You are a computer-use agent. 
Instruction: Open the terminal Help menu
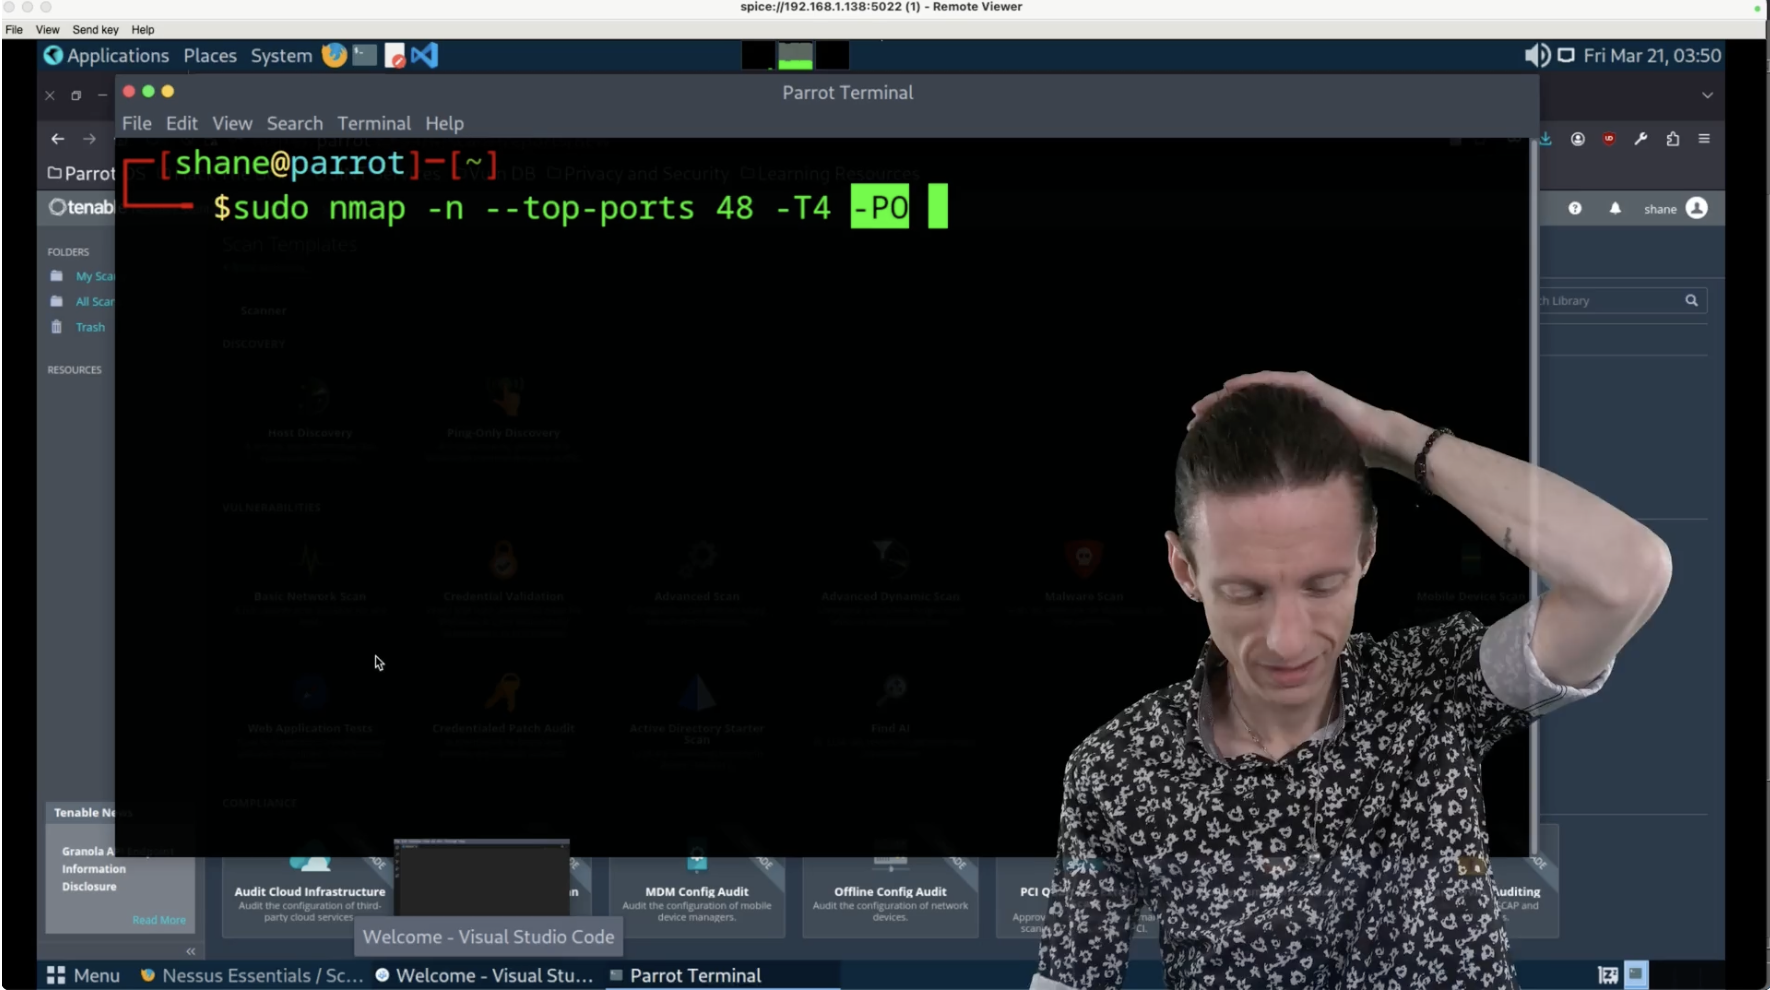pos(444,123)
